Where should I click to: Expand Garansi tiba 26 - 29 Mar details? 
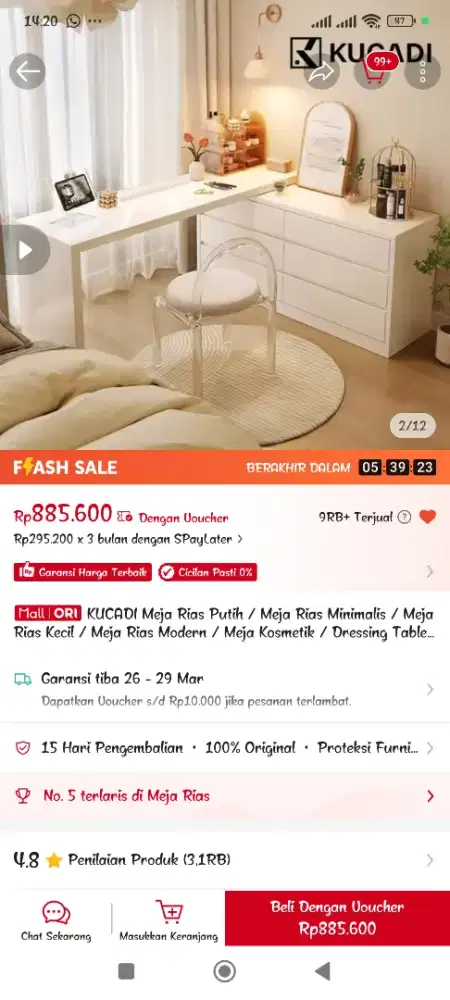[x=225, y=689]
